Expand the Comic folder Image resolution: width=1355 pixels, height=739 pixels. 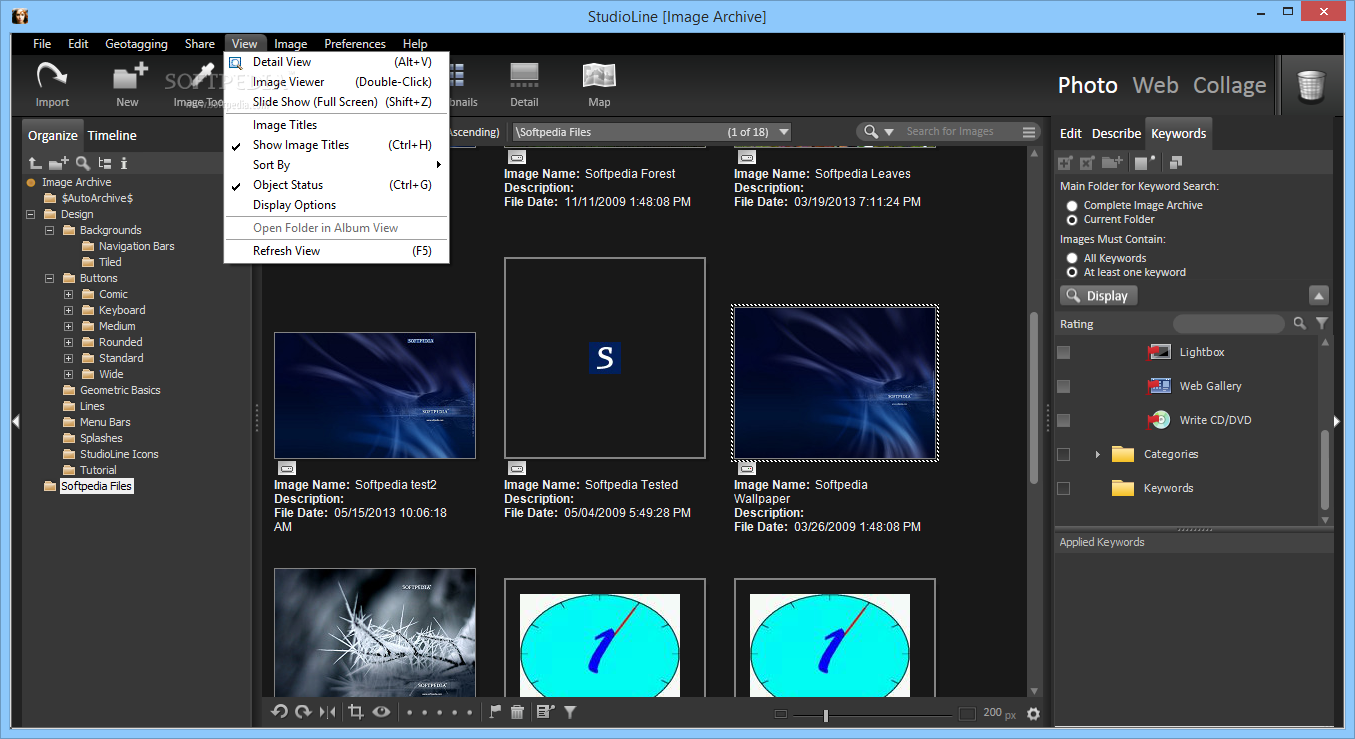click(69, 294)
